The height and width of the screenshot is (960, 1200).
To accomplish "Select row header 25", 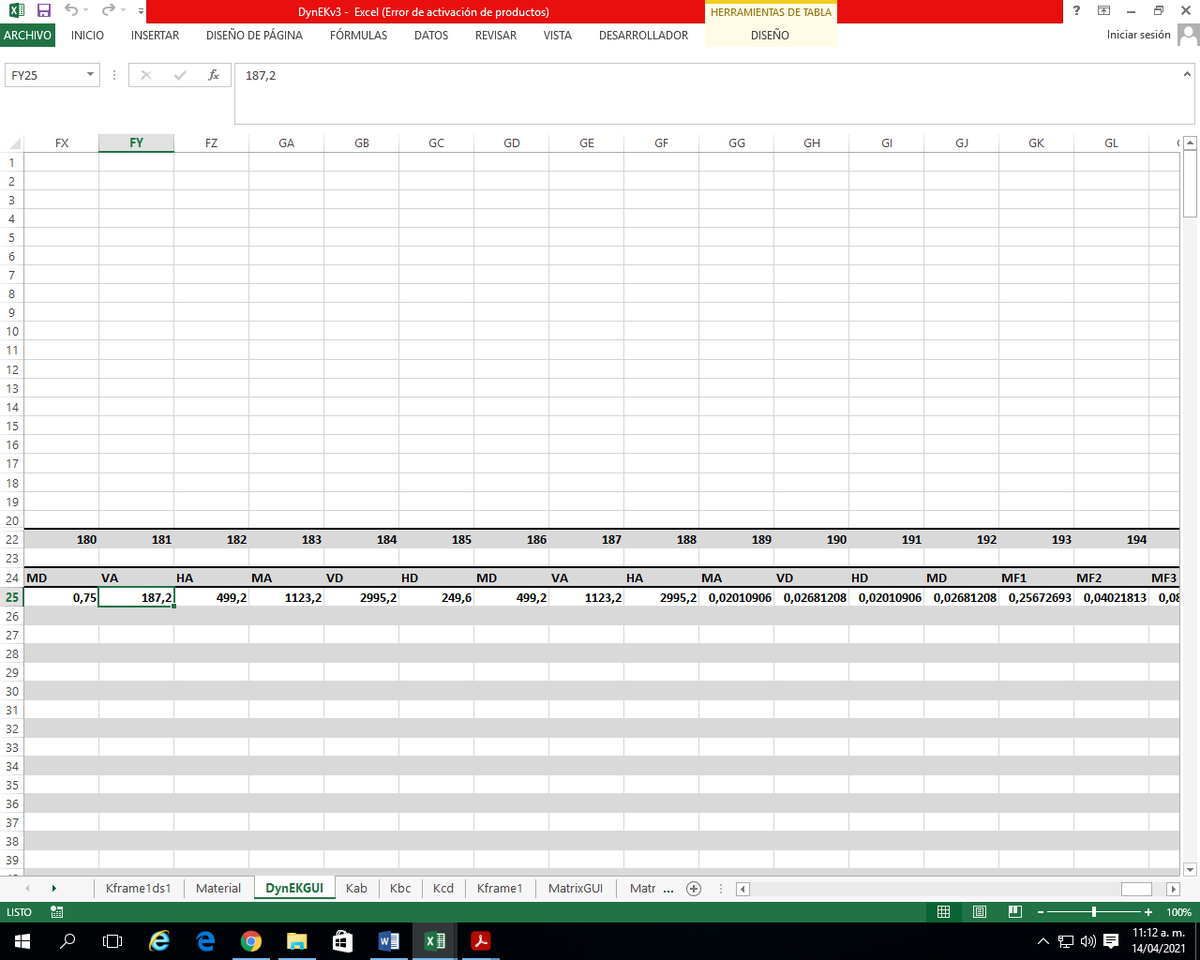I will point(12,597).
